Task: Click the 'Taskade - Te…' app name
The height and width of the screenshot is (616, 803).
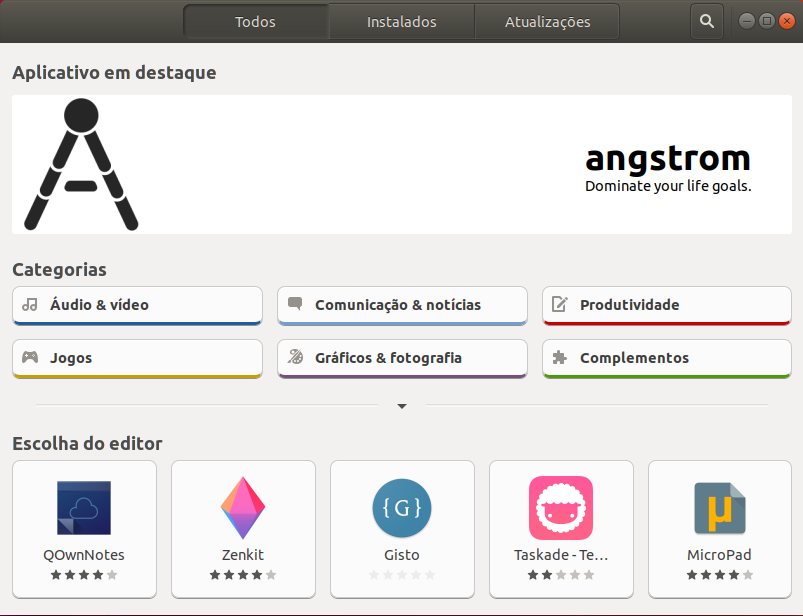Action: (561, 555)
